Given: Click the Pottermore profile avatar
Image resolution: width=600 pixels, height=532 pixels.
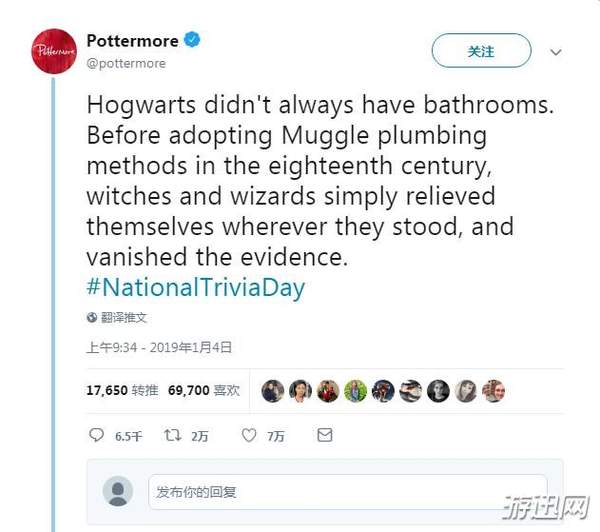Looking at the screenshot, I should pyautogui.click(x=54, y=51).
